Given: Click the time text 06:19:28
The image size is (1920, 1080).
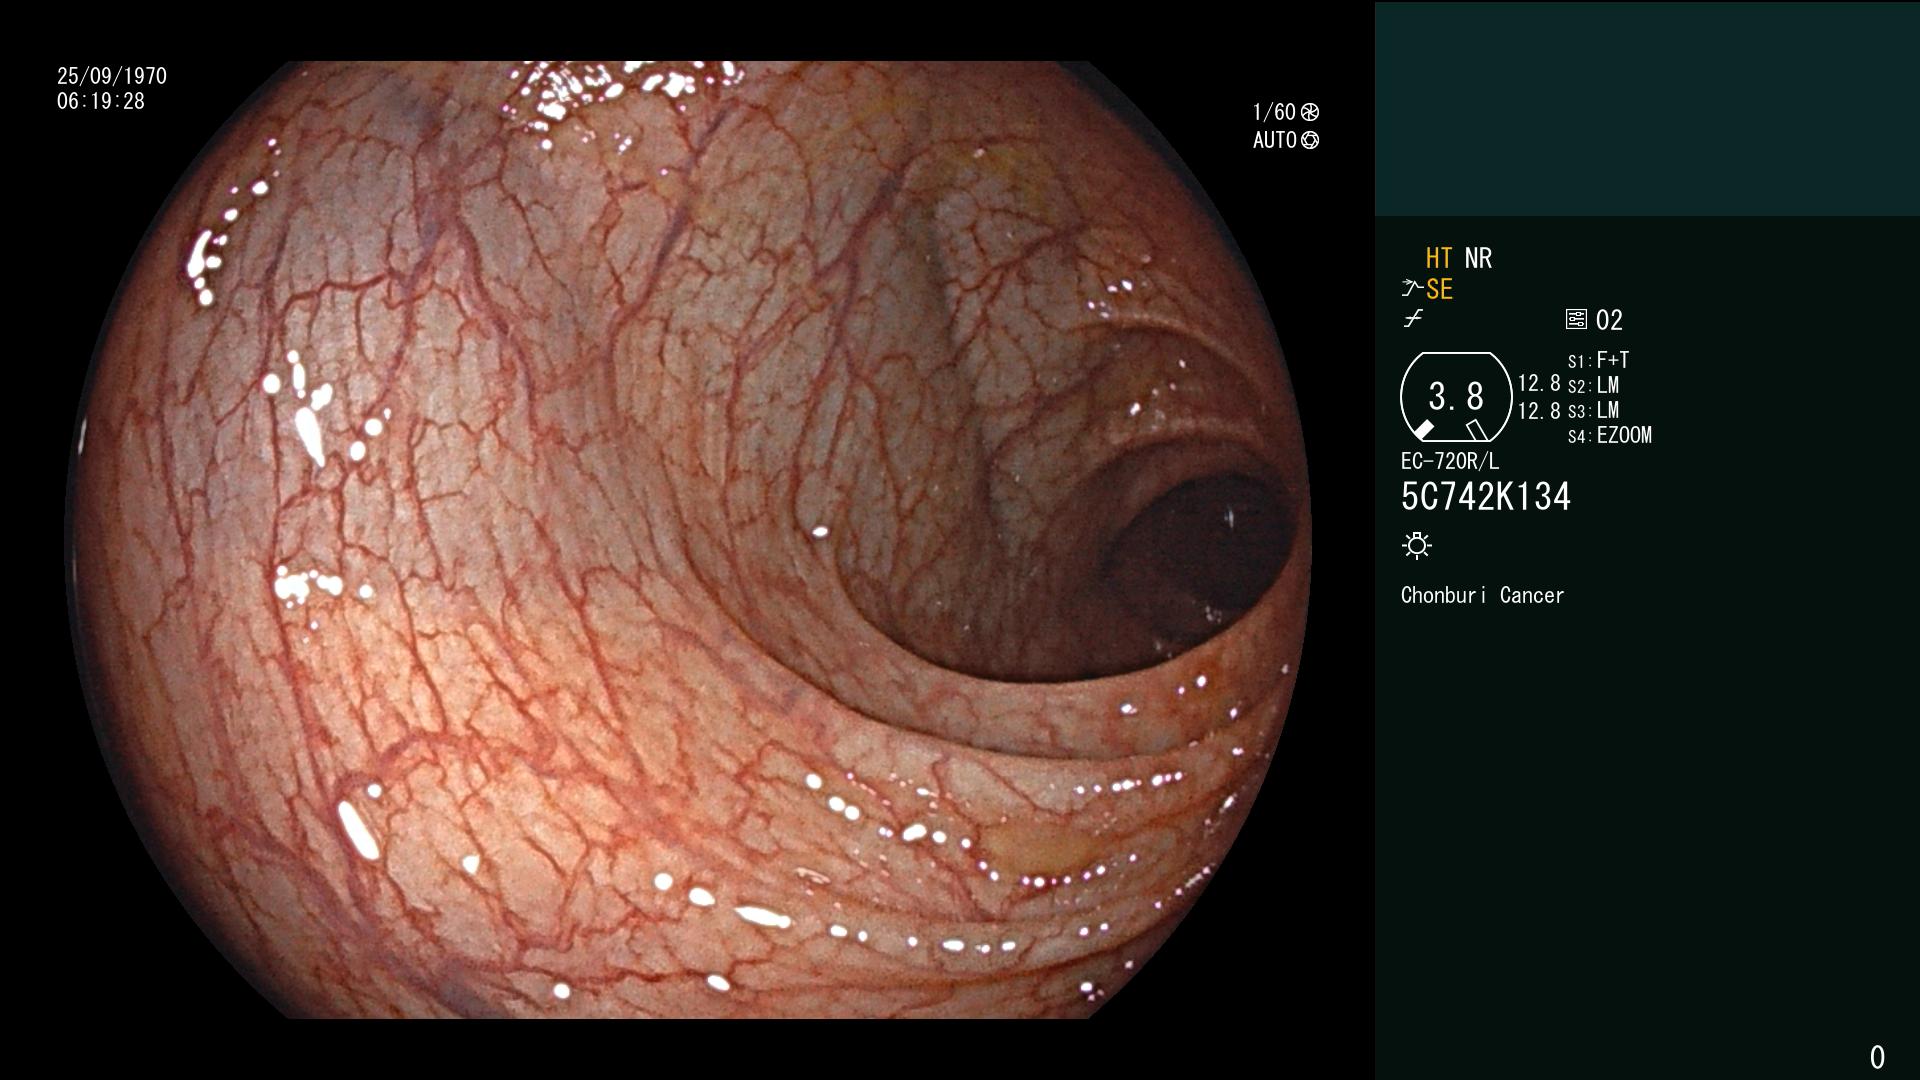Looking at the screenshot, I should click(101, 101).
